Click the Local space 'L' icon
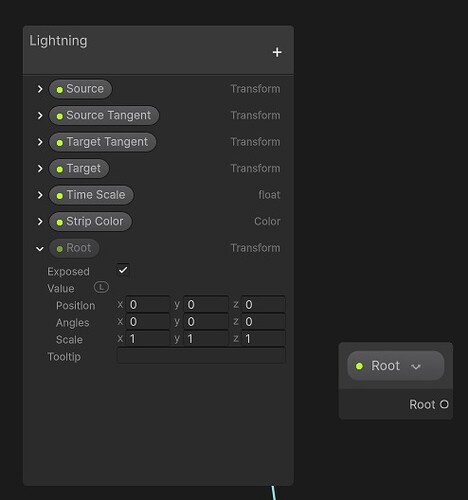This screenshot has height=500, width=468. (101, 287)
